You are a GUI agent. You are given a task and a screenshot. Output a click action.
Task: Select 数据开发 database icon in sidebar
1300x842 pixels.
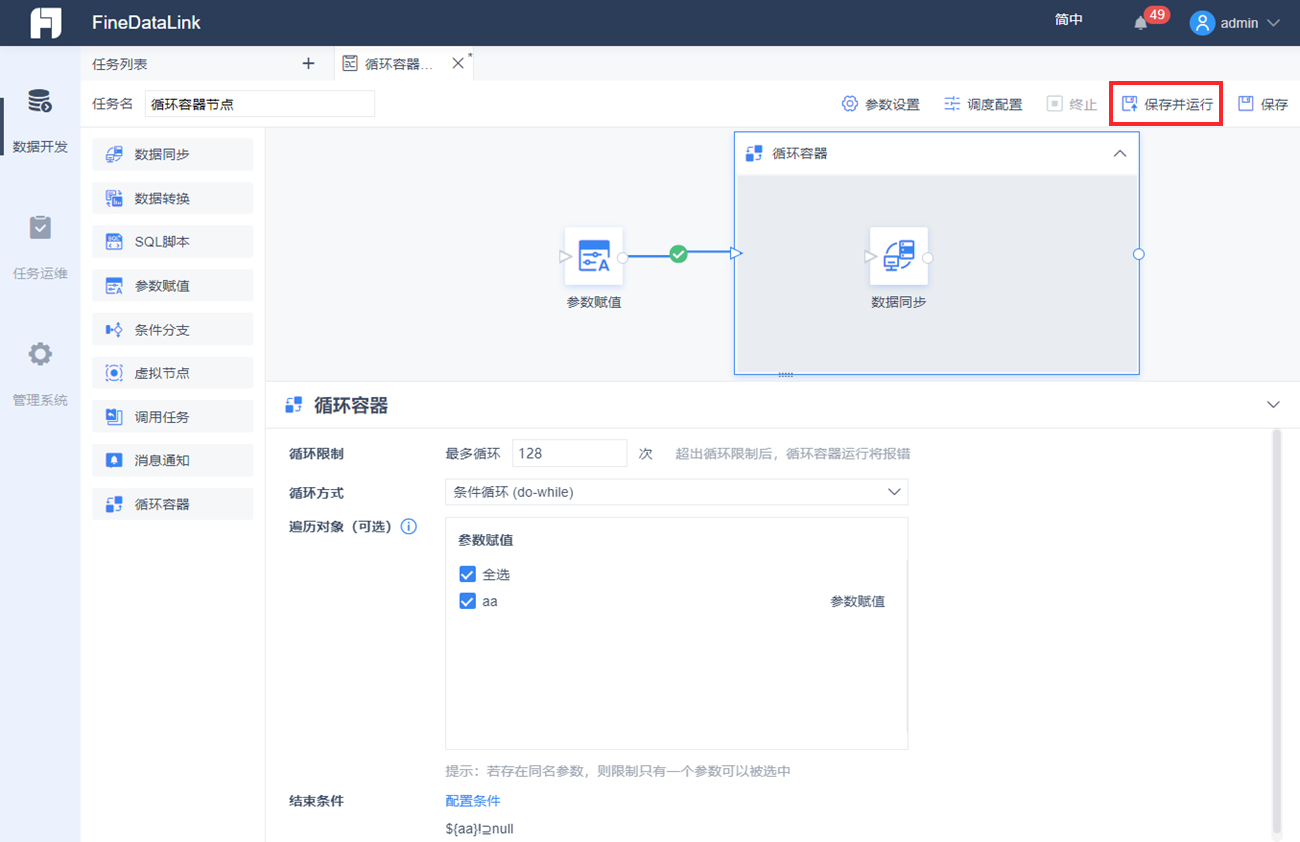(40, 101)
